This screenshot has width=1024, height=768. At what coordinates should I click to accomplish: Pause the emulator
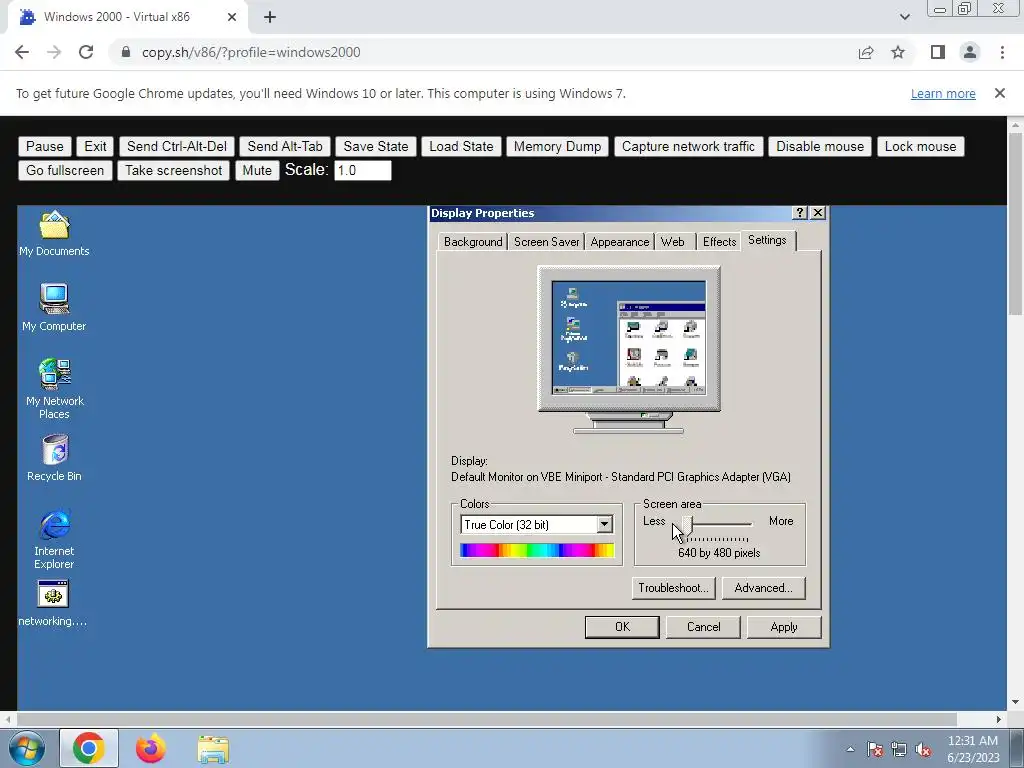pyautogui.click(x=44, y=146)
